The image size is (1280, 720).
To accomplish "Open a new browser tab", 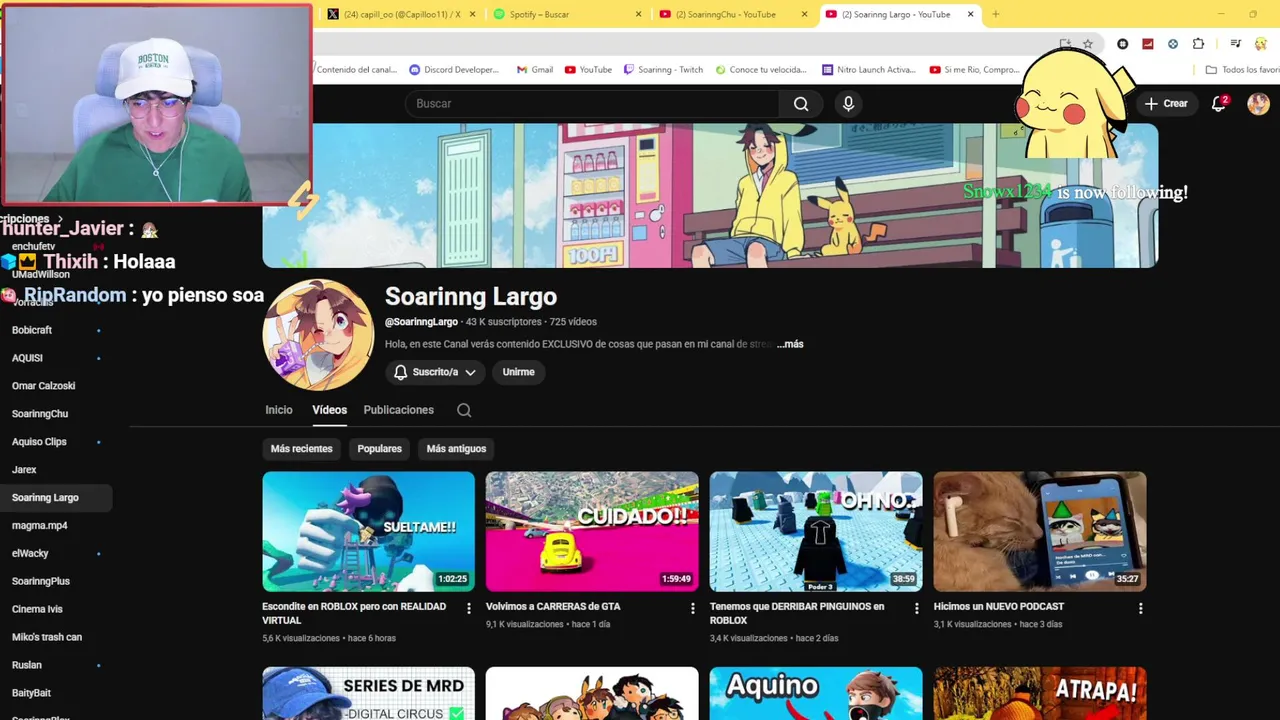I will tap(995, 14).
